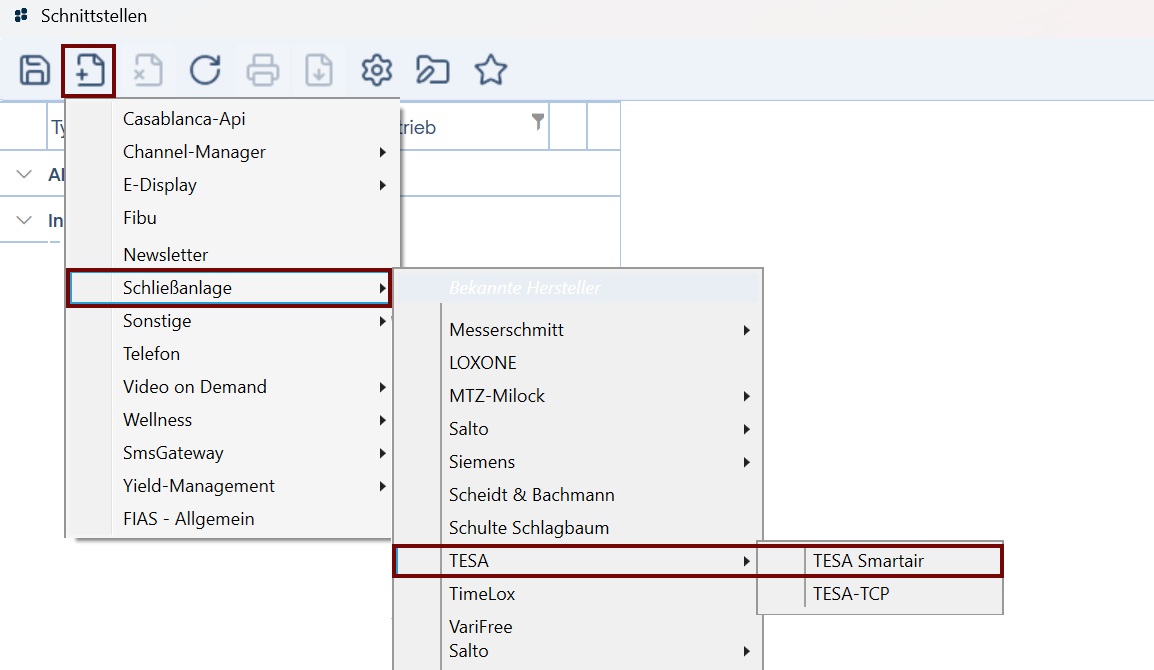Screen dimensions: 1154x670
Task: Select LOXONE manufacturer entry
Action: 578,363
